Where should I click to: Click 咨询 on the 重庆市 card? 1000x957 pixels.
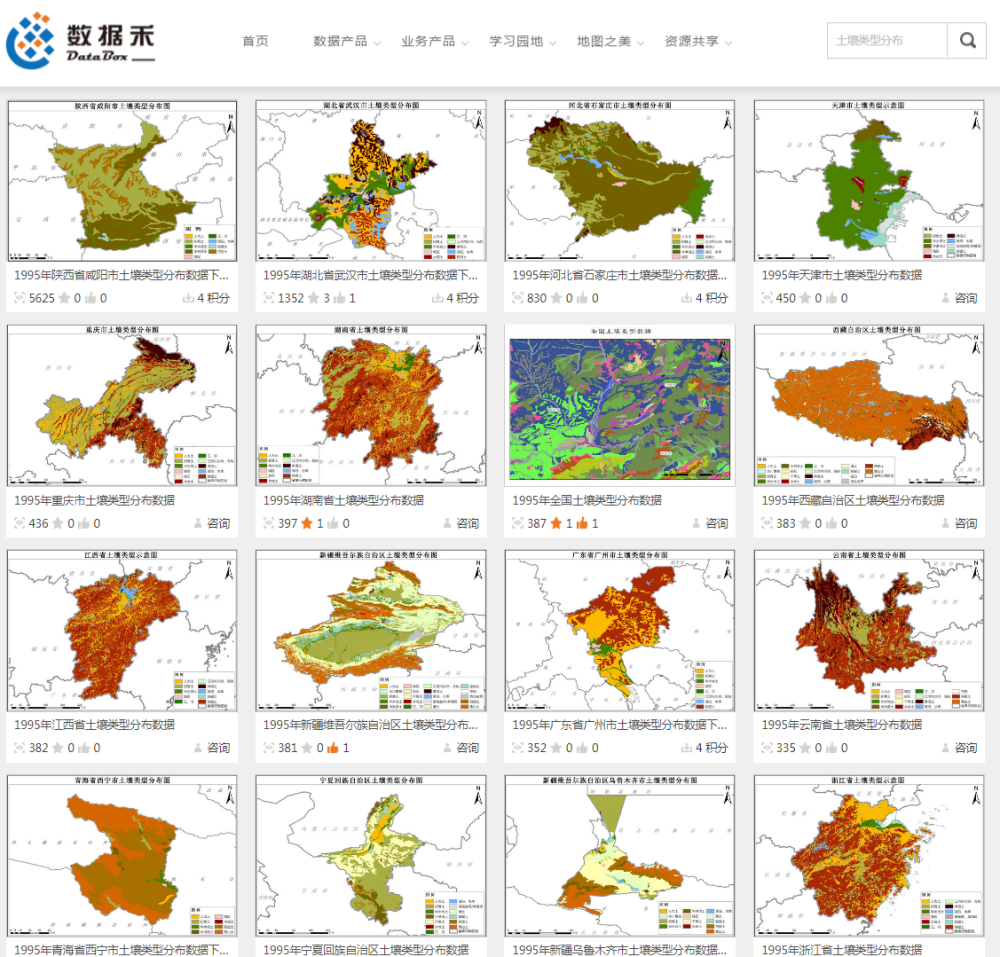pos(218,523)
